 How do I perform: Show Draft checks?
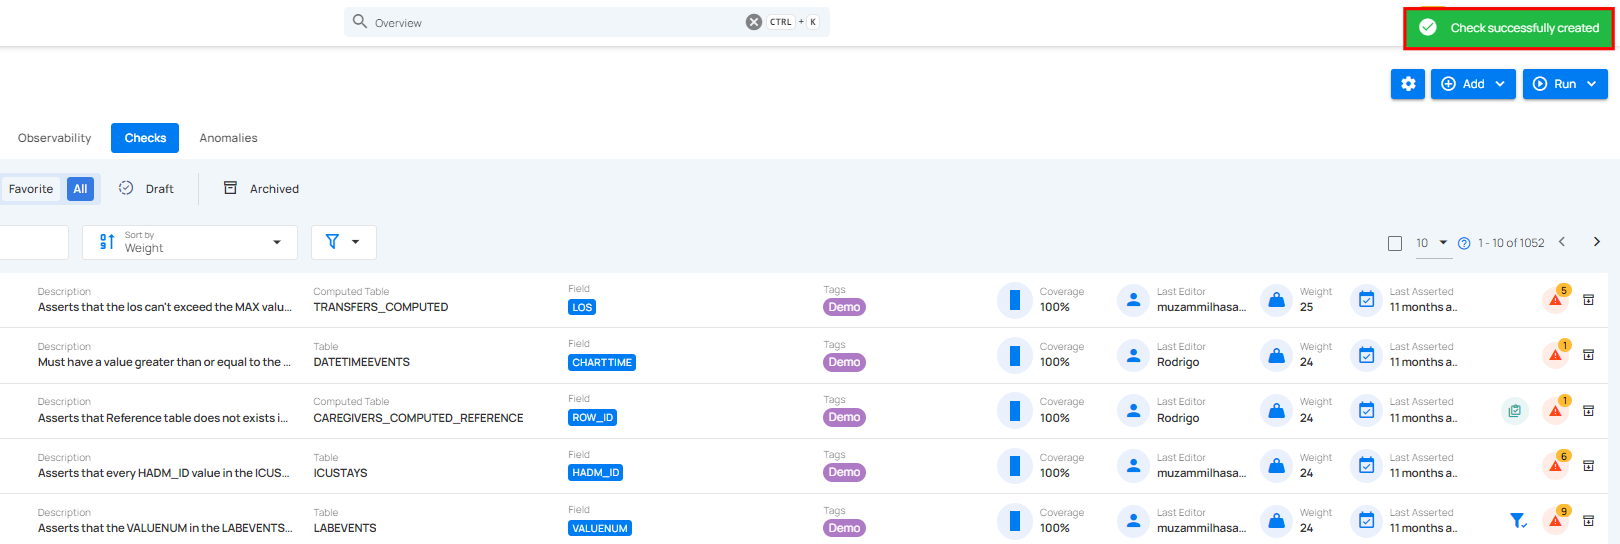tap(146, 189)
